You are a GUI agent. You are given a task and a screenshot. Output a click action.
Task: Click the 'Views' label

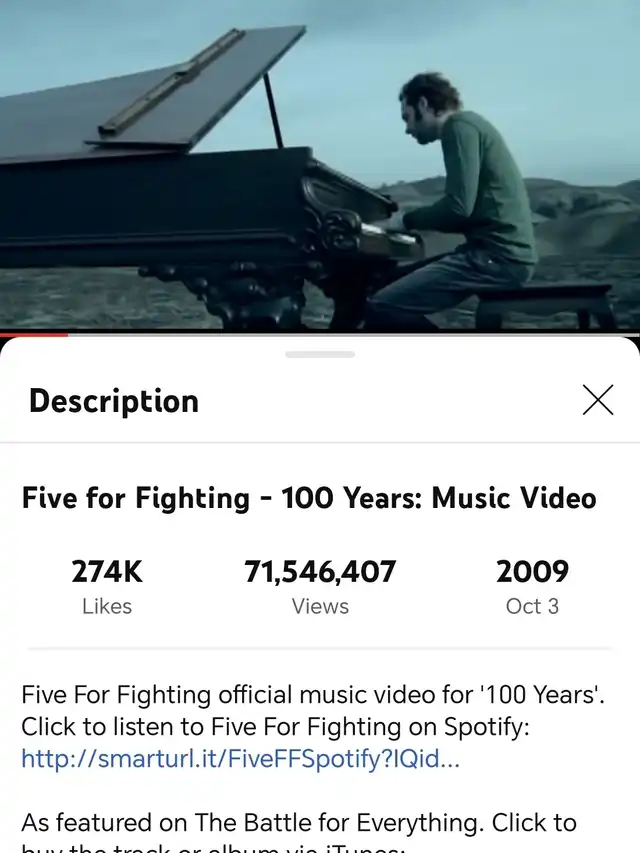point(320,606)
